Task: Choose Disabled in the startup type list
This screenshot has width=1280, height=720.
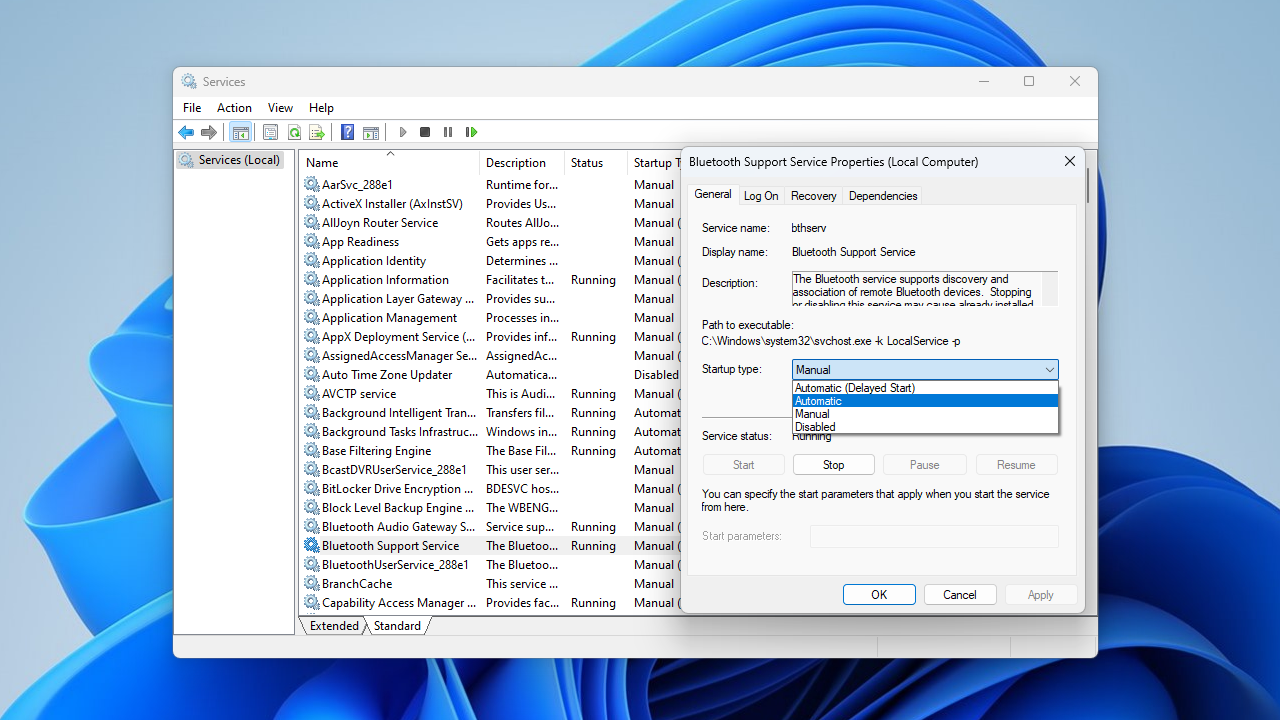Action: pyautogui.click(x=815, y=427)
